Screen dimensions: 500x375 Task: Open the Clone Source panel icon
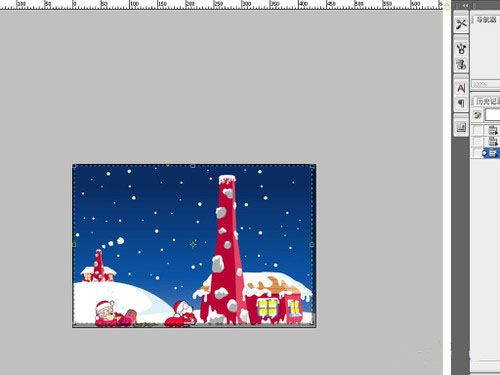point(461,64)
